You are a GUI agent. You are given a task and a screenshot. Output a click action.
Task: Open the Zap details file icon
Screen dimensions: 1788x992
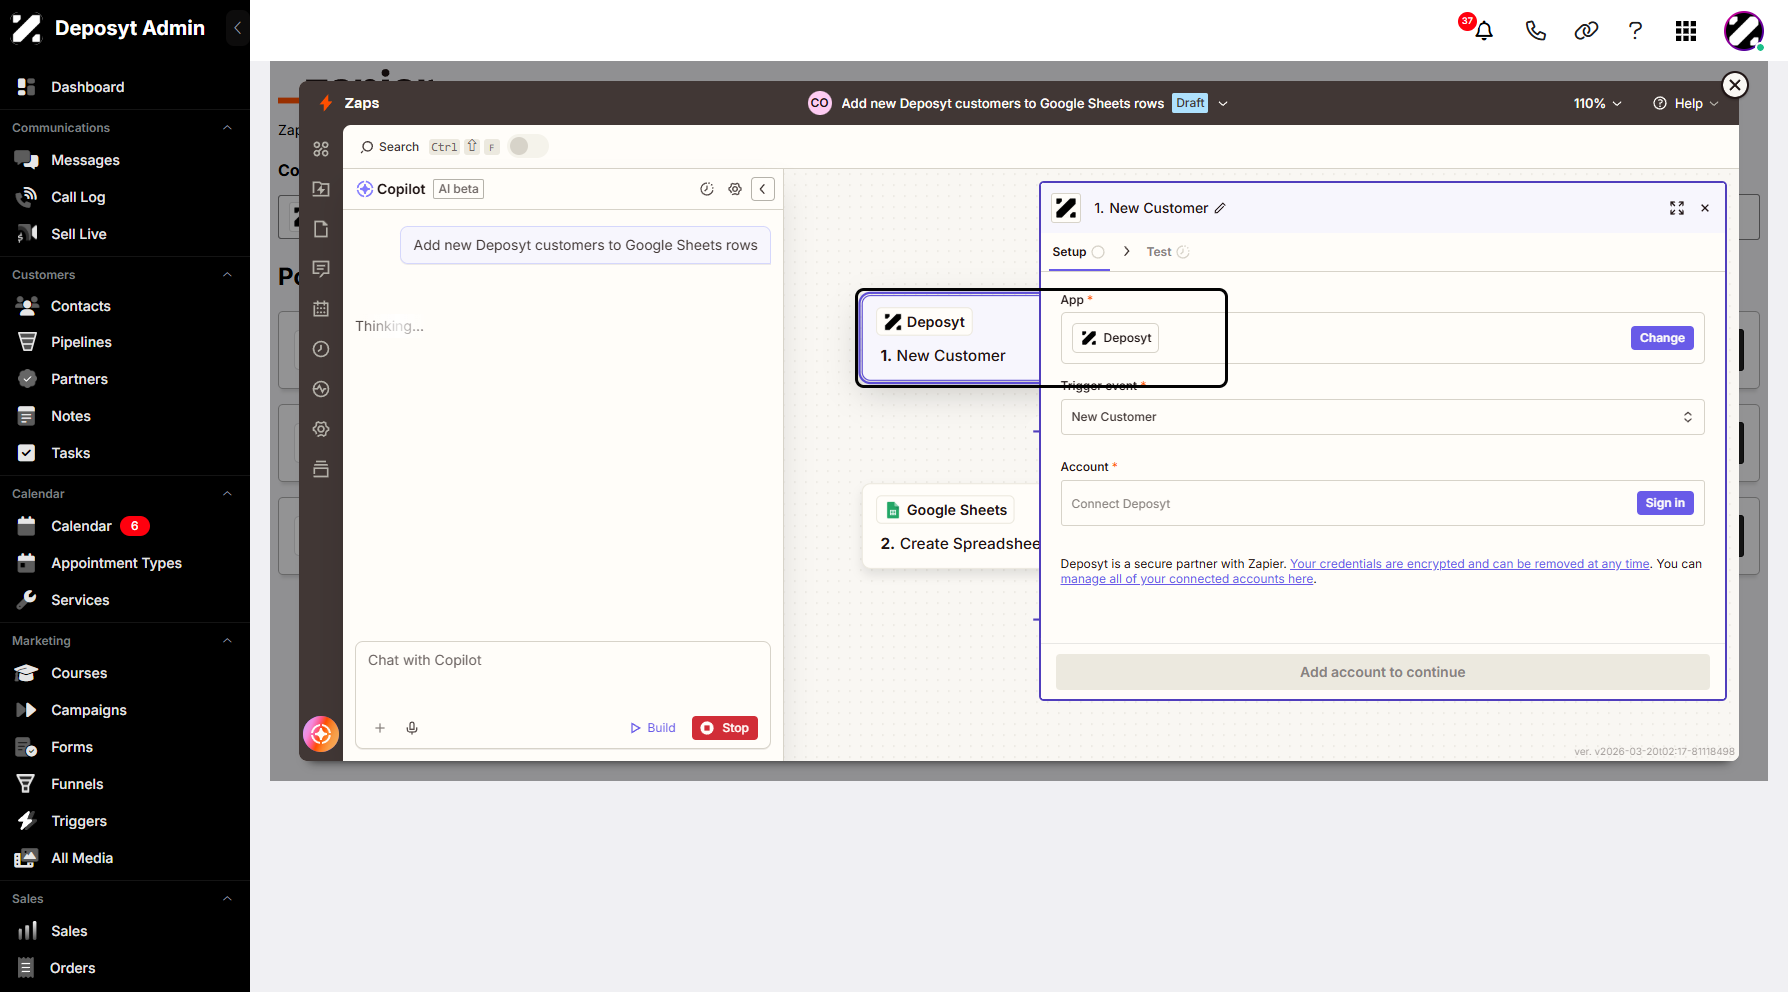point(321,229)
